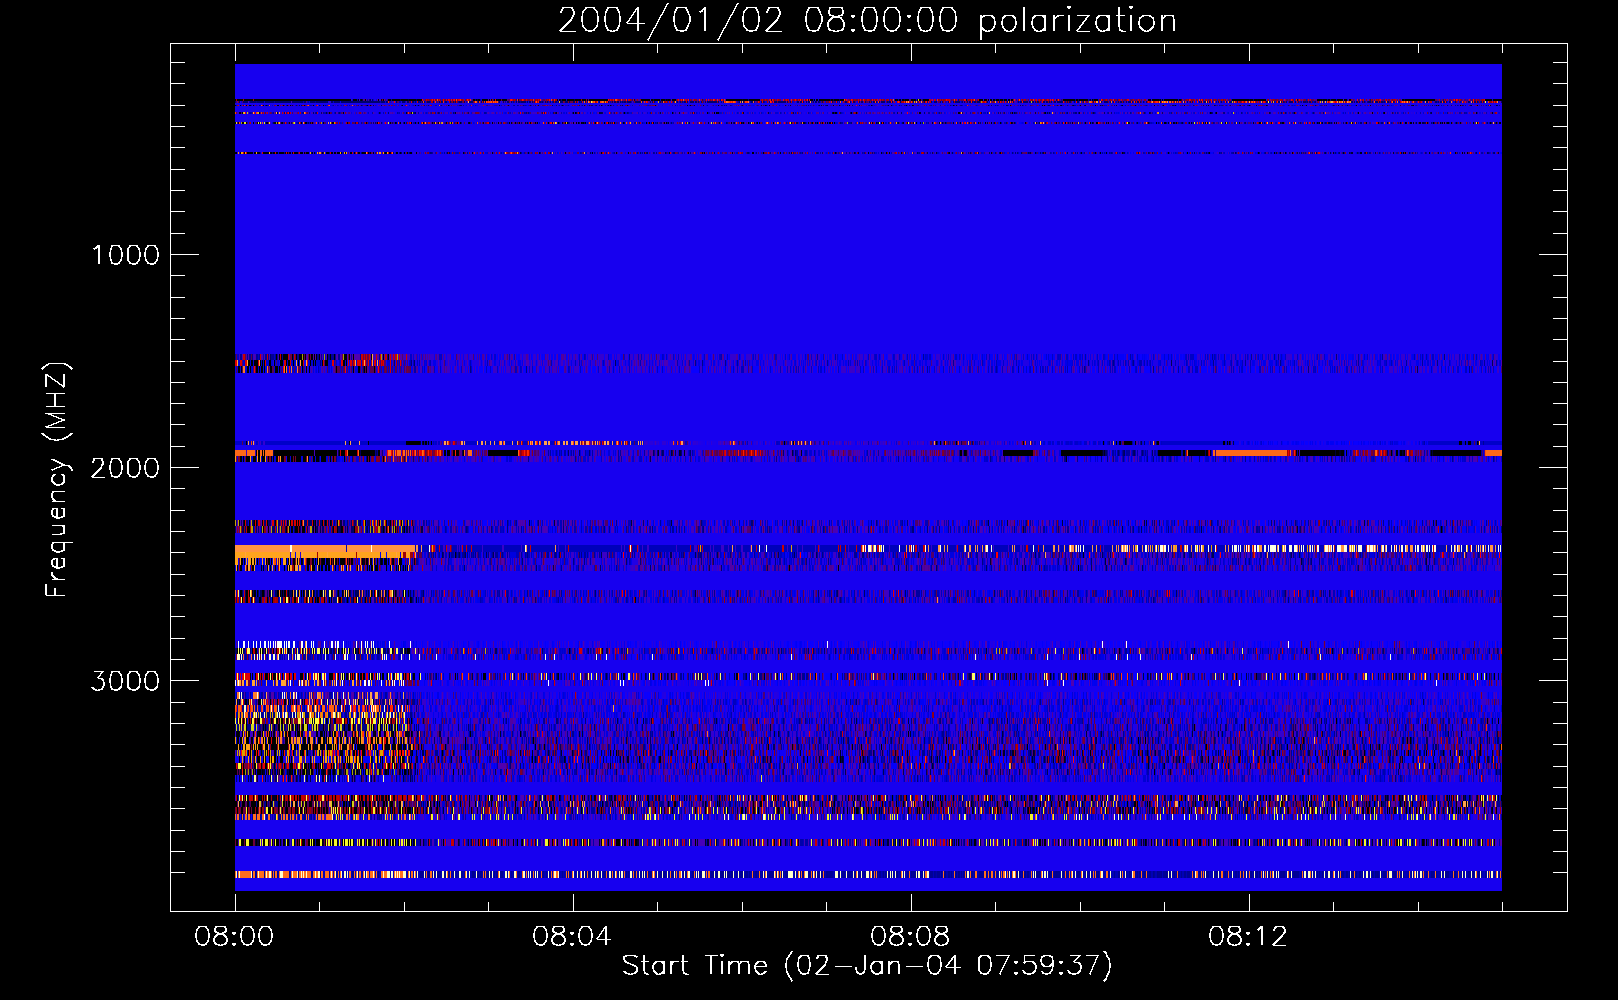Click the 3000 frequency tick label
The height and width of the screenshot is (1000, 1618).
tap(125, 681)
